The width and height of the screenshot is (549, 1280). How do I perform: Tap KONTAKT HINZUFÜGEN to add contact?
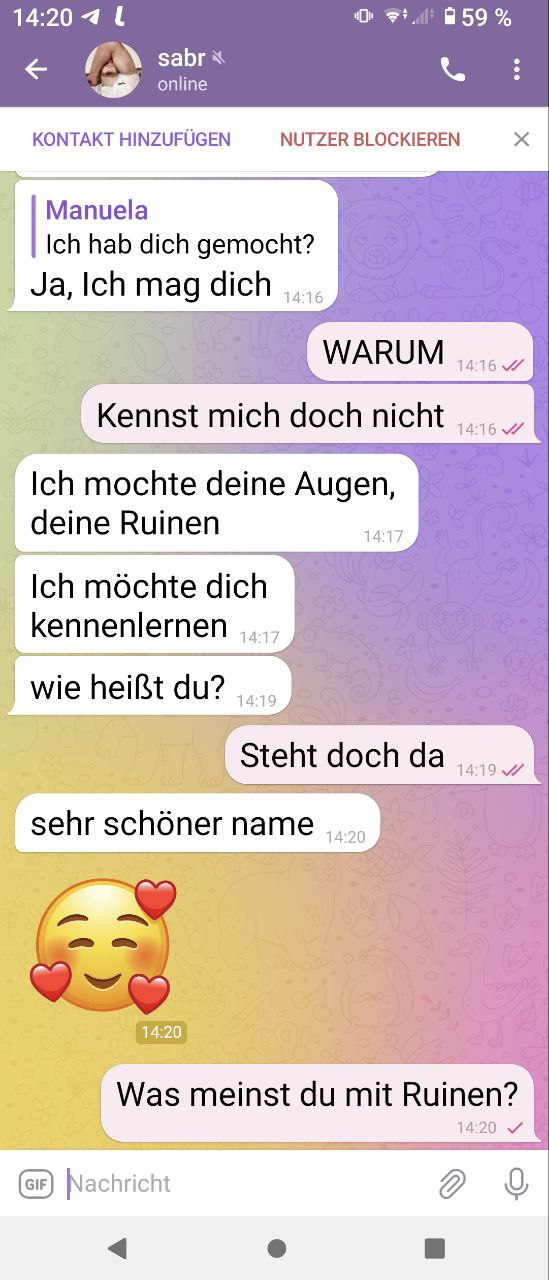pyautogui.click(x=131, y=140)
